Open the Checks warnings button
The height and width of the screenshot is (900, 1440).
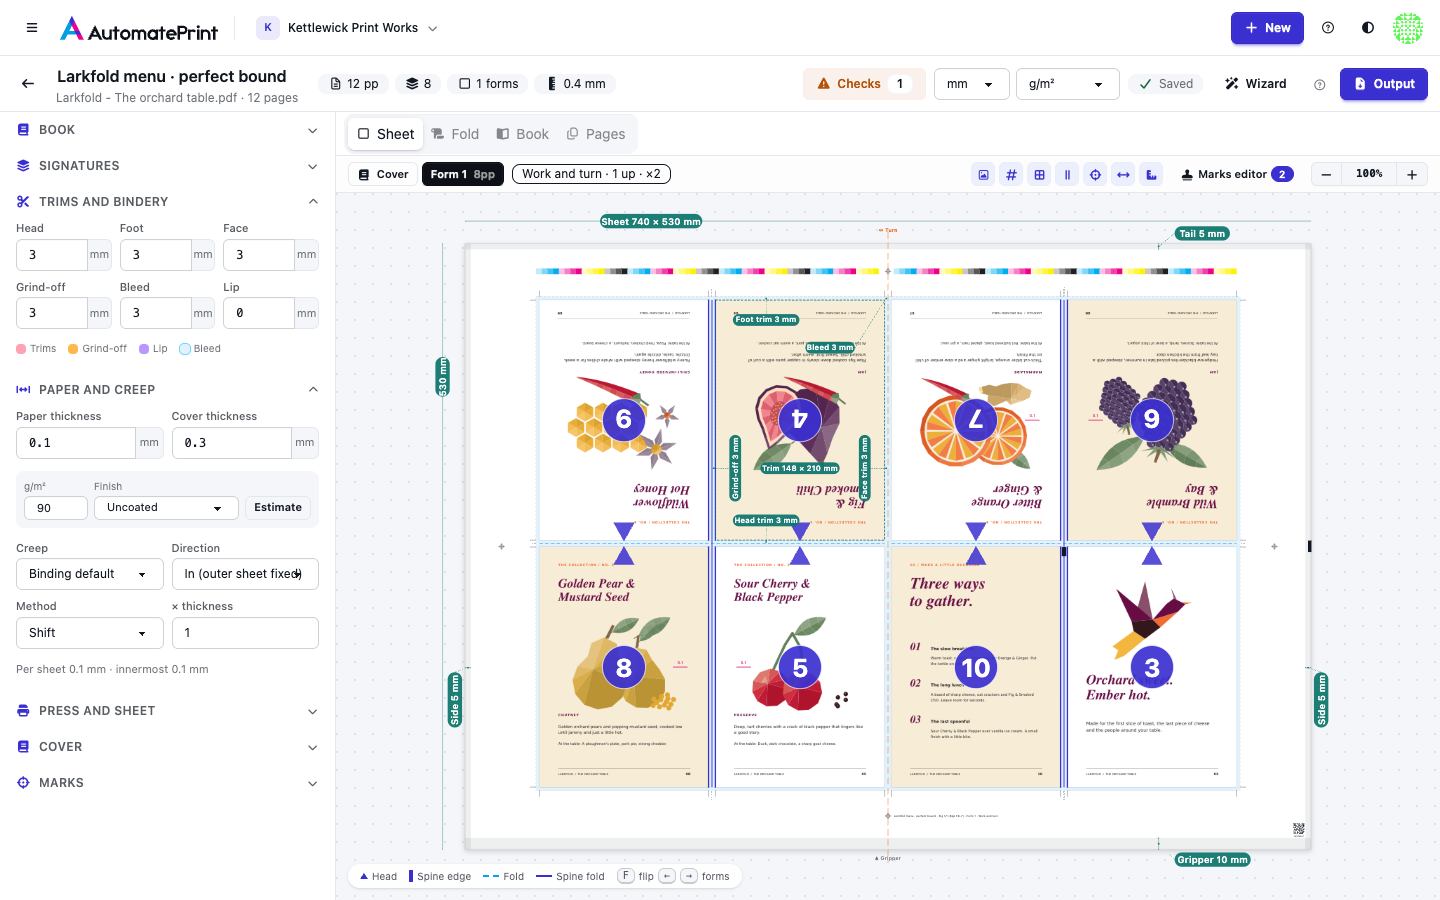(x=864, y=84)
